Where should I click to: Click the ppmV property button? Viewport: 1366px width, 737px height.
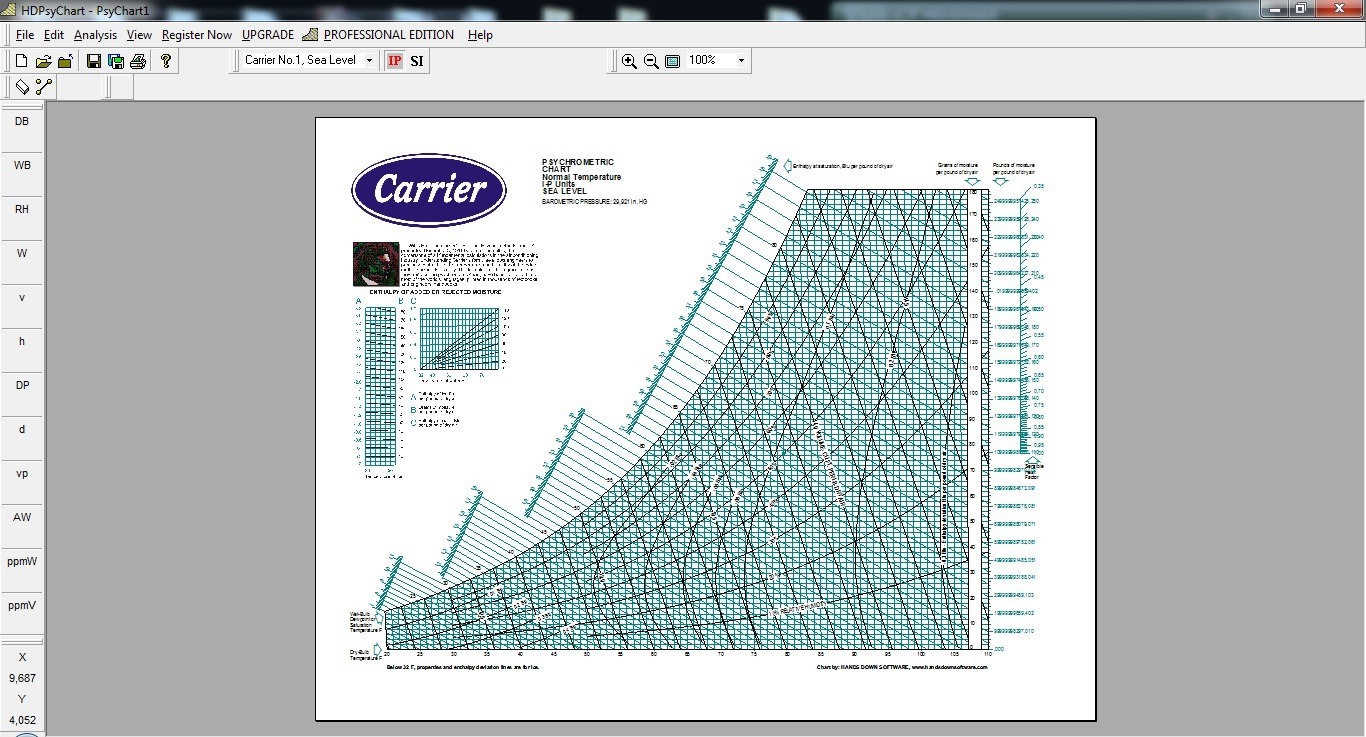(22, 606)
